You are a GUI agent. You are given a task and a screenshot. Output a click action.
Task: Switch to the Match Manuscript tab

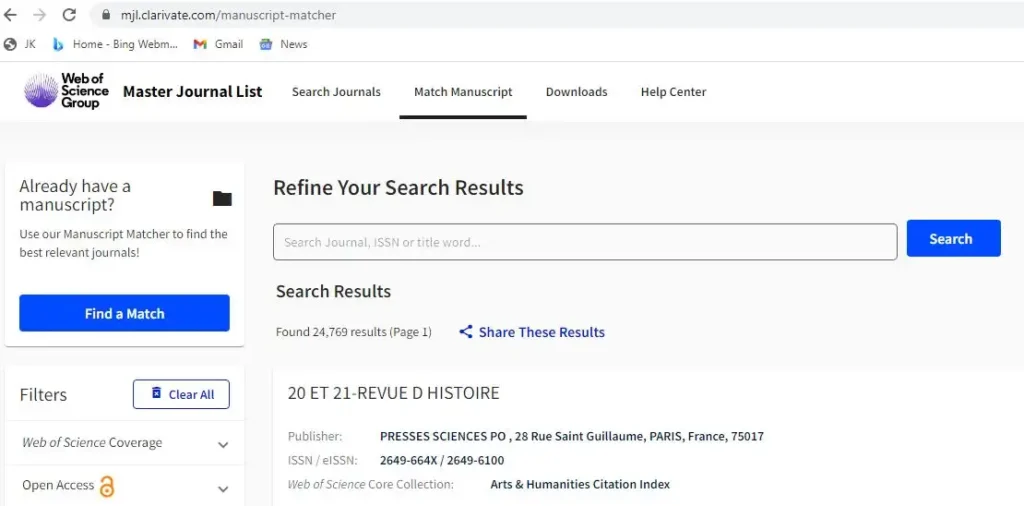(463, 92)
